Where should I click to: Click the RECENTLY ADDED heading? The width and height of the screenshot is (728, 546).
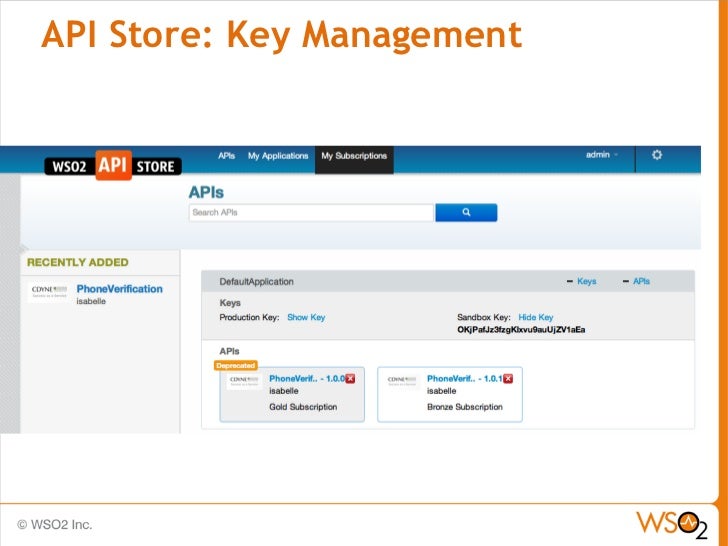78,262
